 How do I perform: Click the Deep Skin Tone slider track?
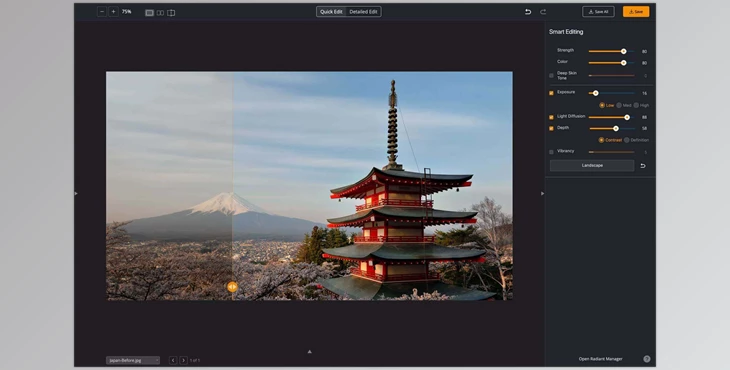611,75
